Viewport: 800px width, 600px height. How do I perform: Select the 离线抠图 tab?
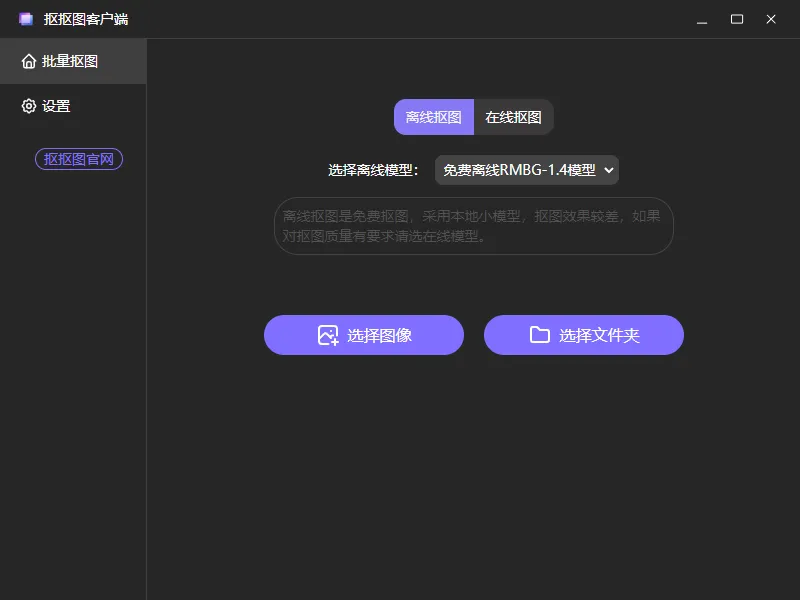434,116
